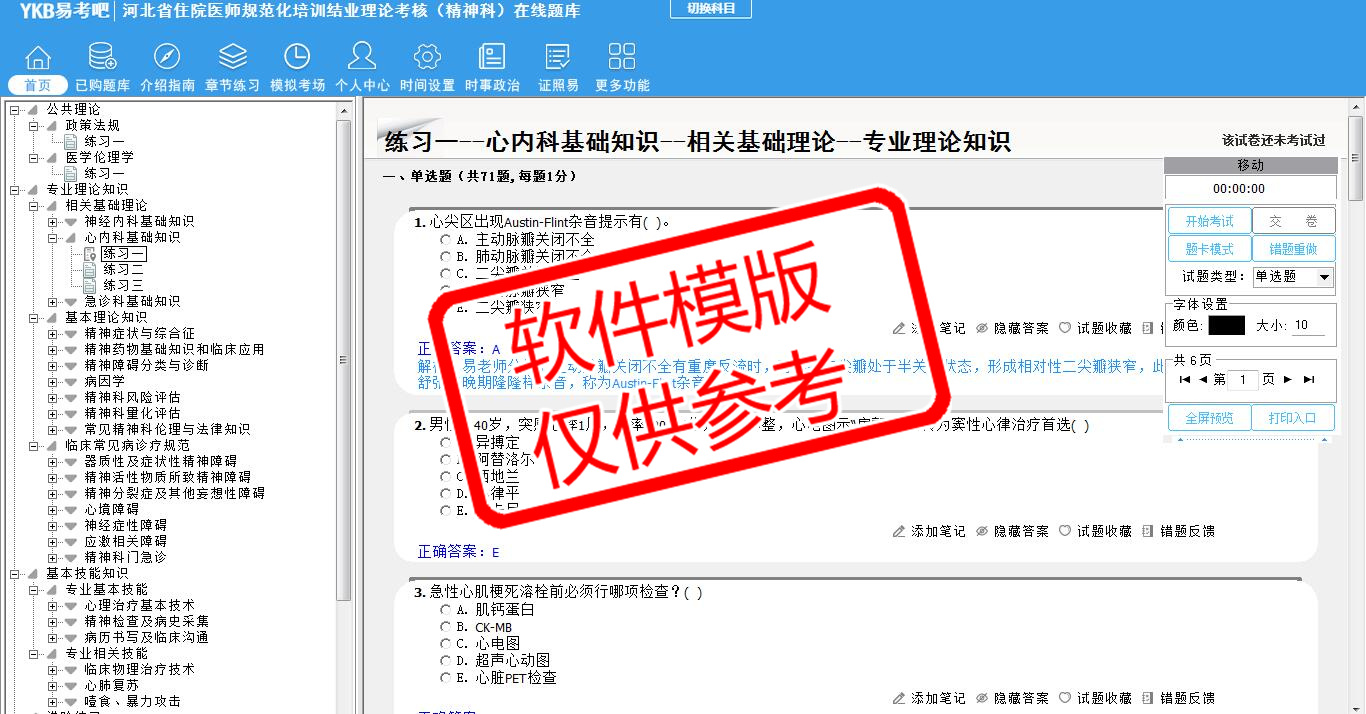This screenshot has height=714, width=1366.
Task: Go to last page arrow icon
Action: tap(1309, 380)
